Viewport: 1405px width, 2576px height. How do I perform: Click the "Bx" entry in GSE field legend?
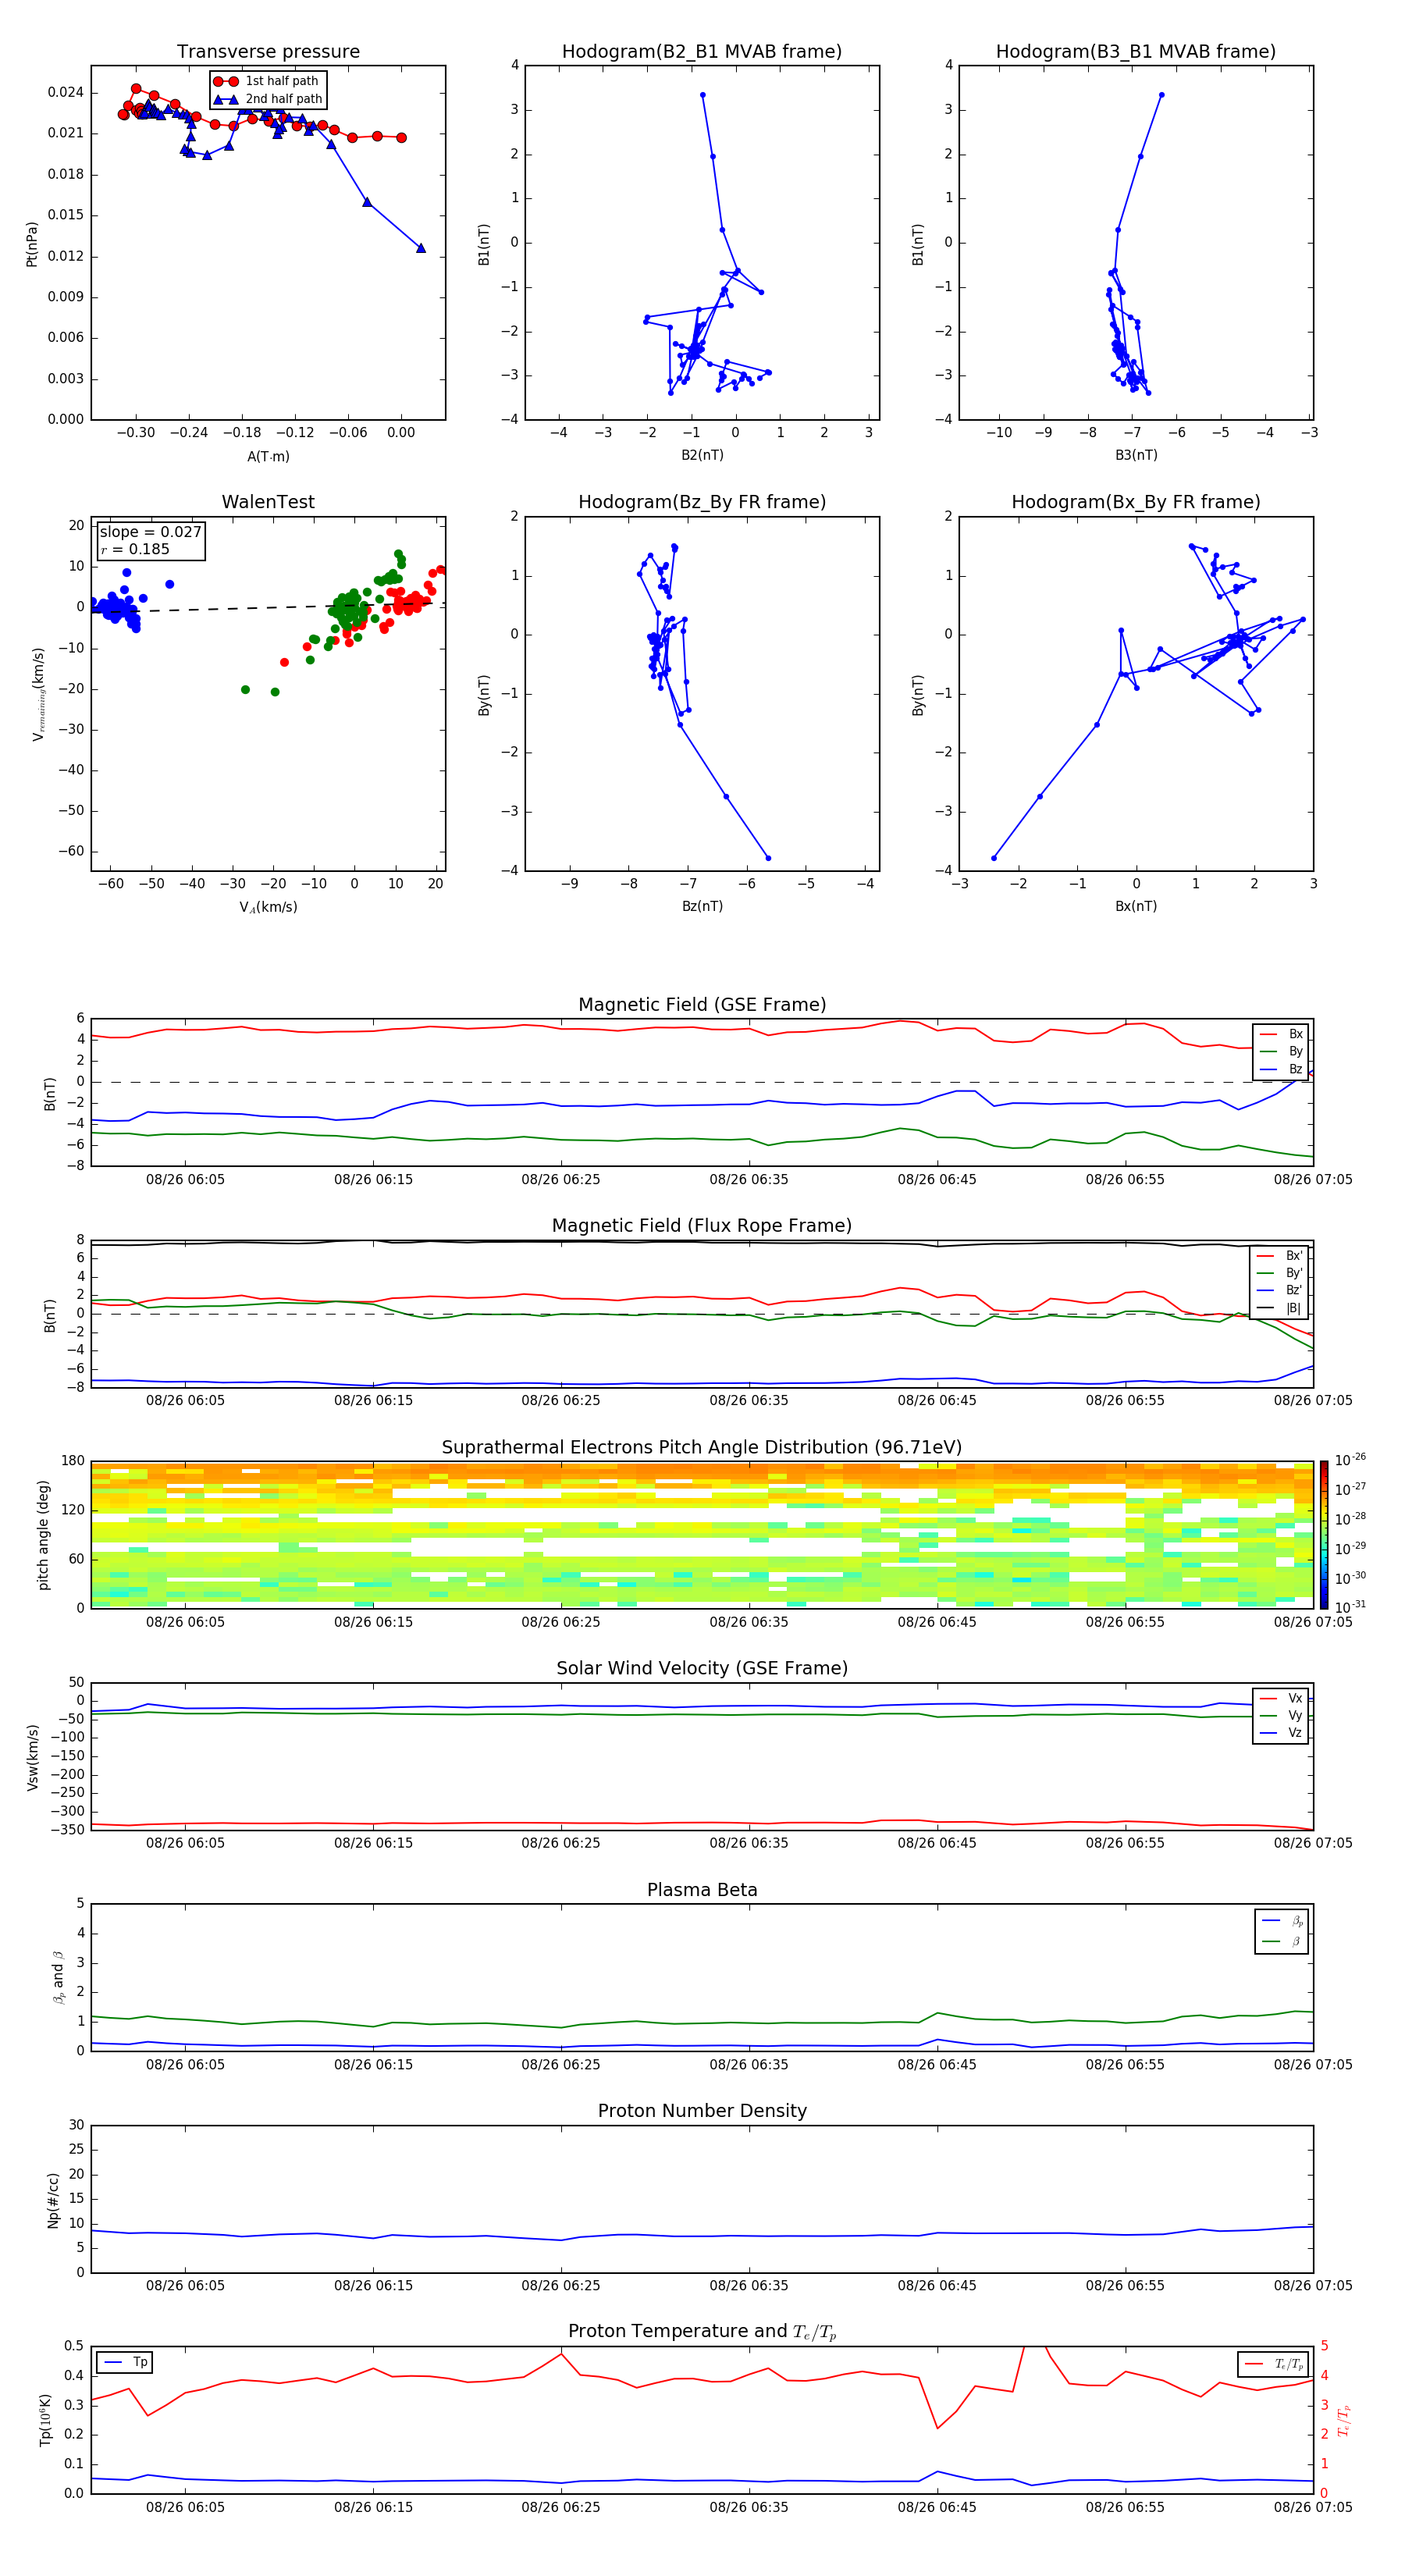click(x=1281, y=1034)
